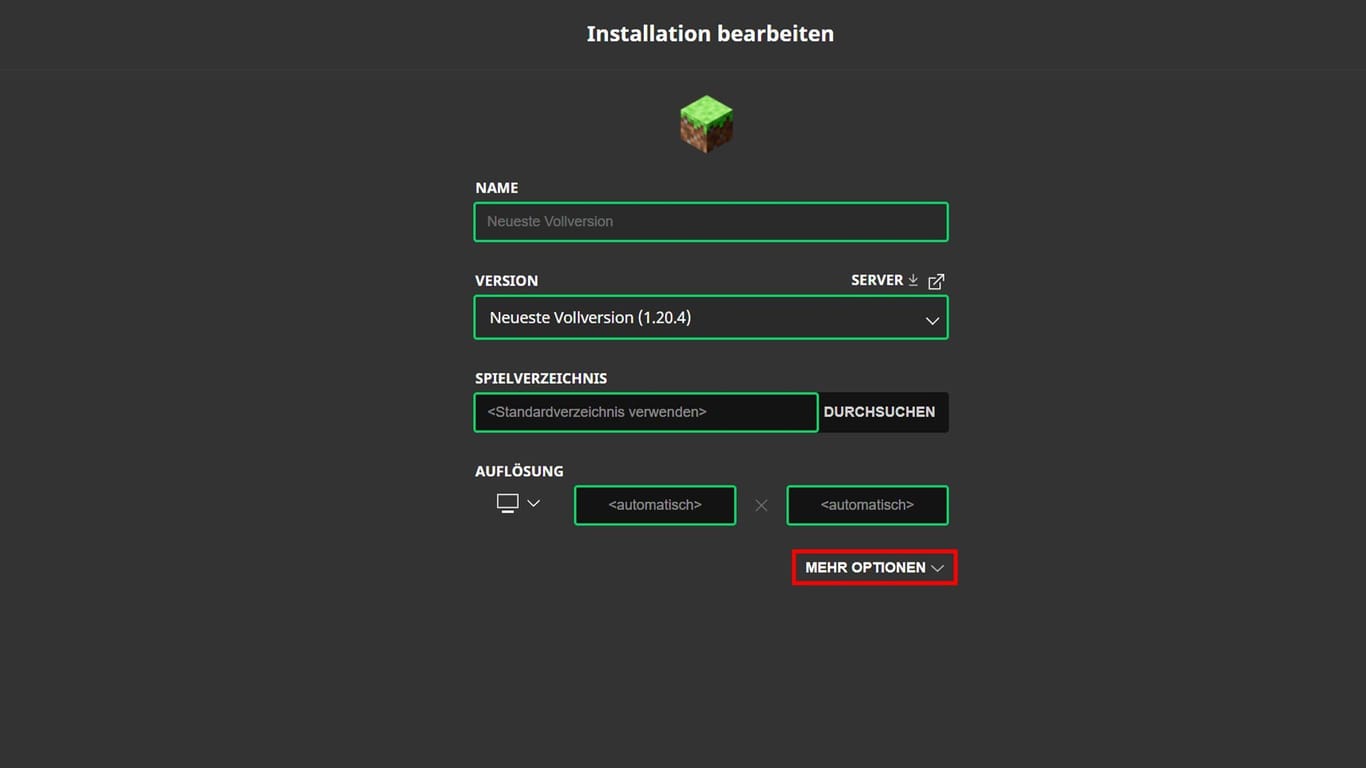Click the SPIELVERZEICHNIS label text
This screenshot has height=768, width=1366.
[x=541, y=378]
